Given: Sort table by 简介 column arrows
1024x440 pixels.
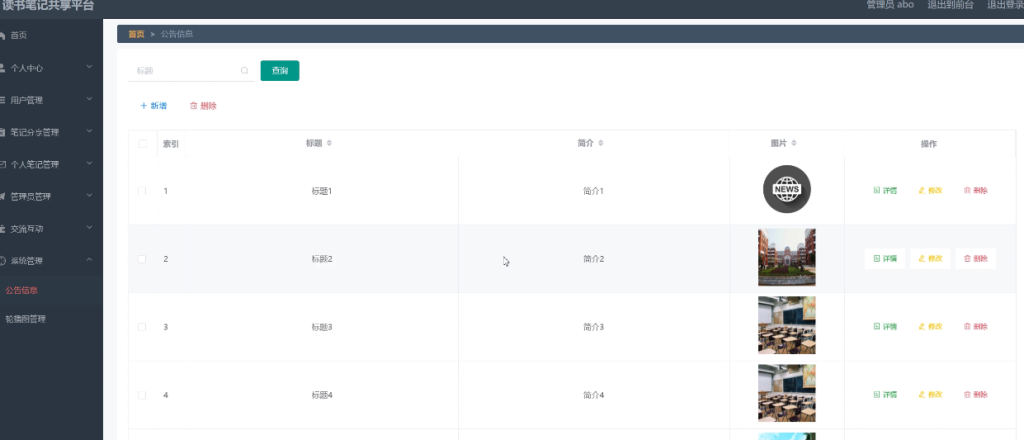Looking at the screenshot, I should (600, 143).
